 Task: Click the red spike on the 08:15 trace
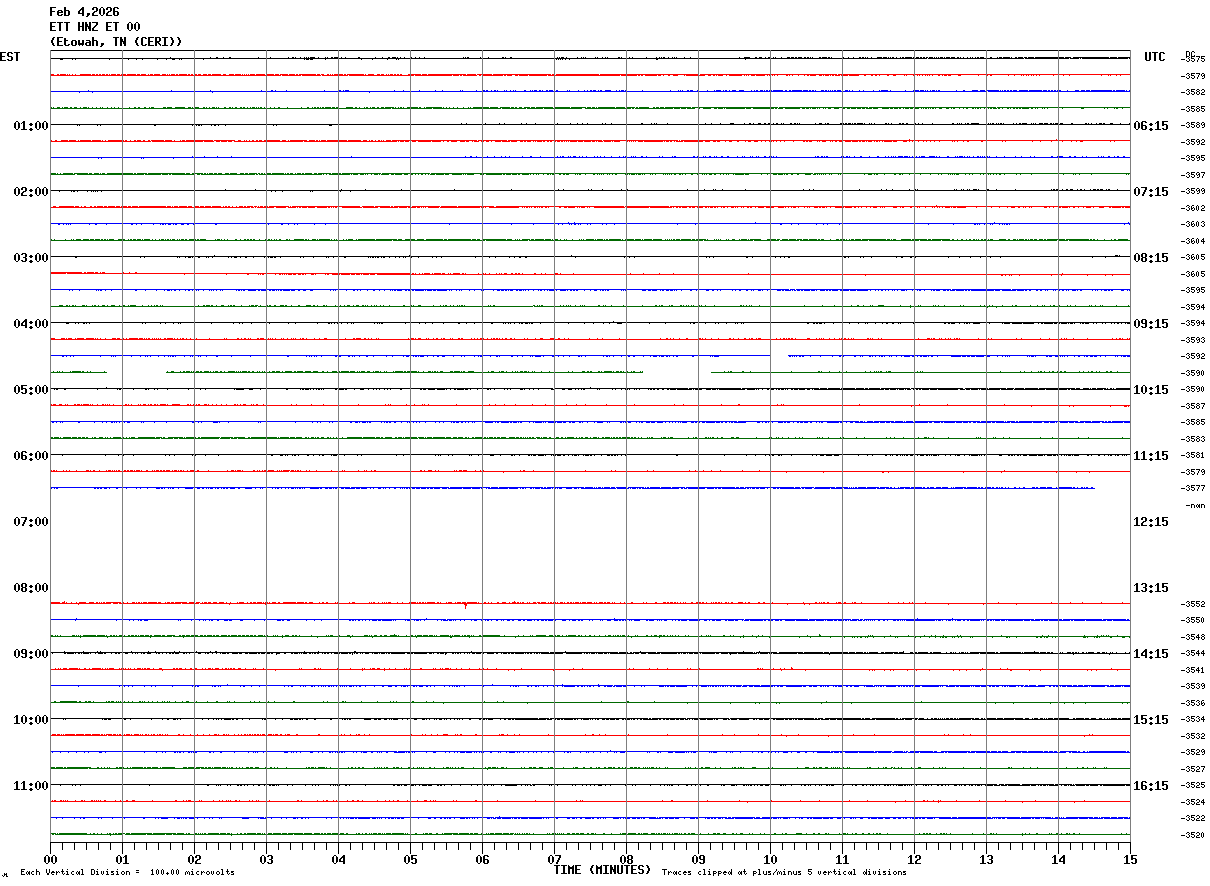(x=465, y=605)
